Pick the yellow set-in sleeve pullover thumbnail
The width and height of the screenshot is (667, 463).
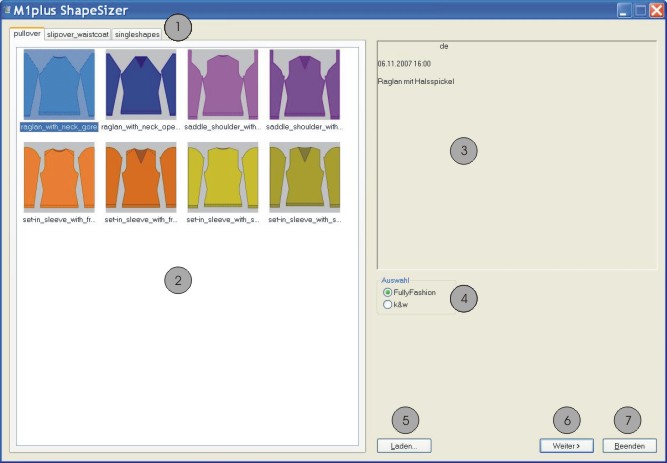(223, 177)
